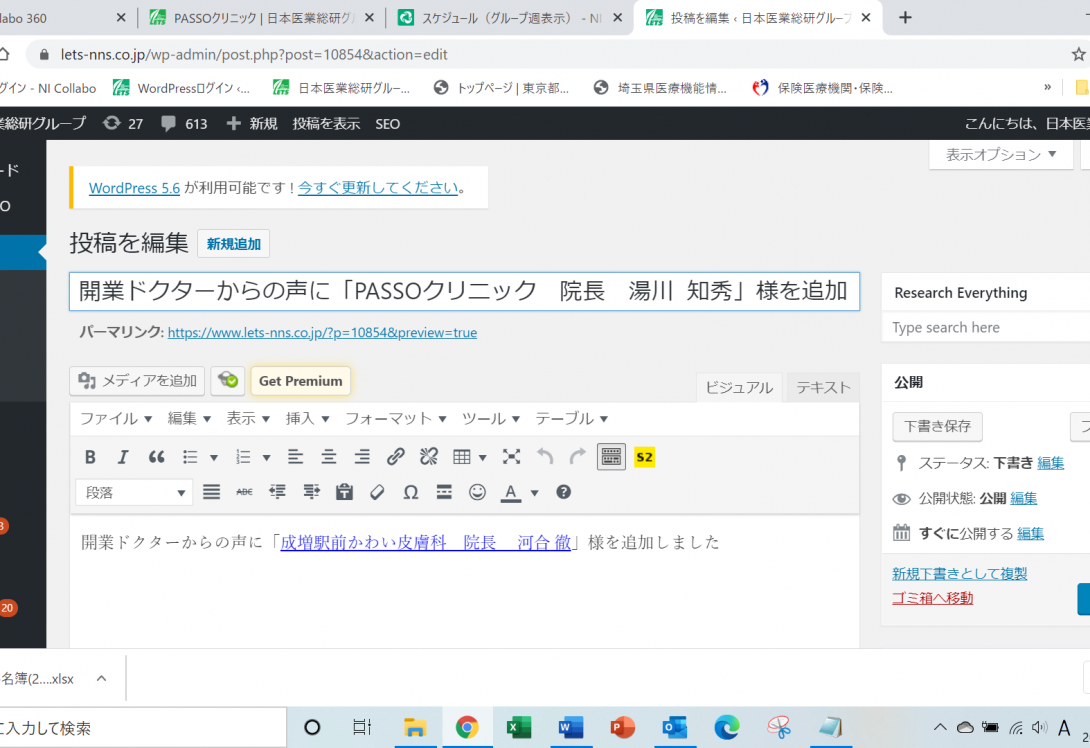Switch to the テキスト editor tab
Viewport: 1090px width, 748px height.
click(x=823, y=387)
